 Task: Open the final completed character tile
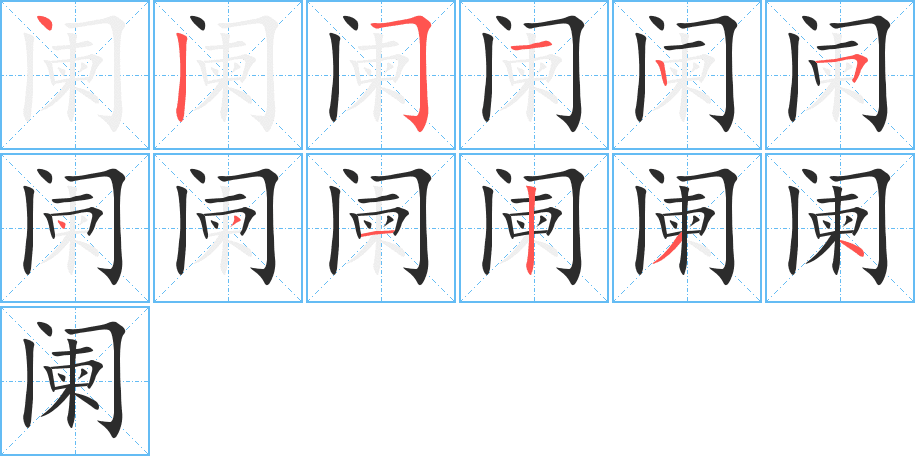(x=75, y=381)
